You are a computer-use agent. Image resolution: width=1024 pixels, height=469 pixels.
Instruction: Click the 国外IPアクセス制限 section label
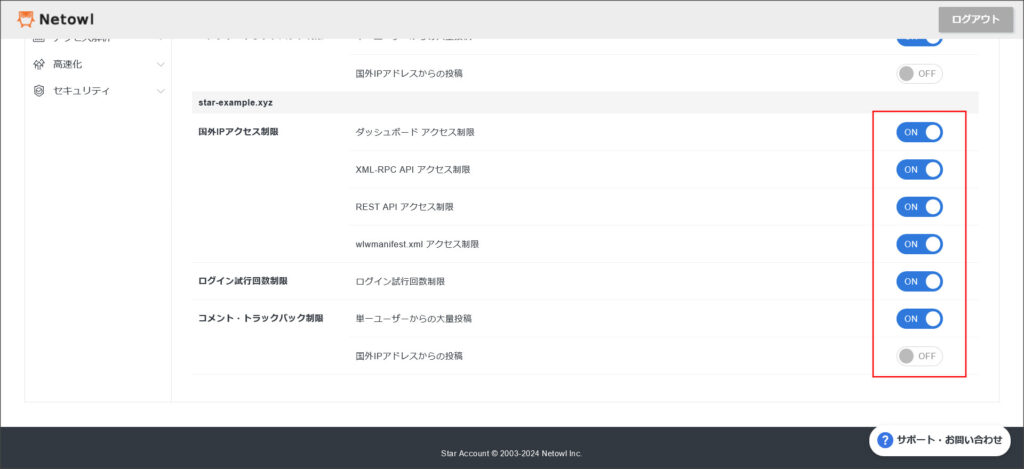[x=238, y=132]
